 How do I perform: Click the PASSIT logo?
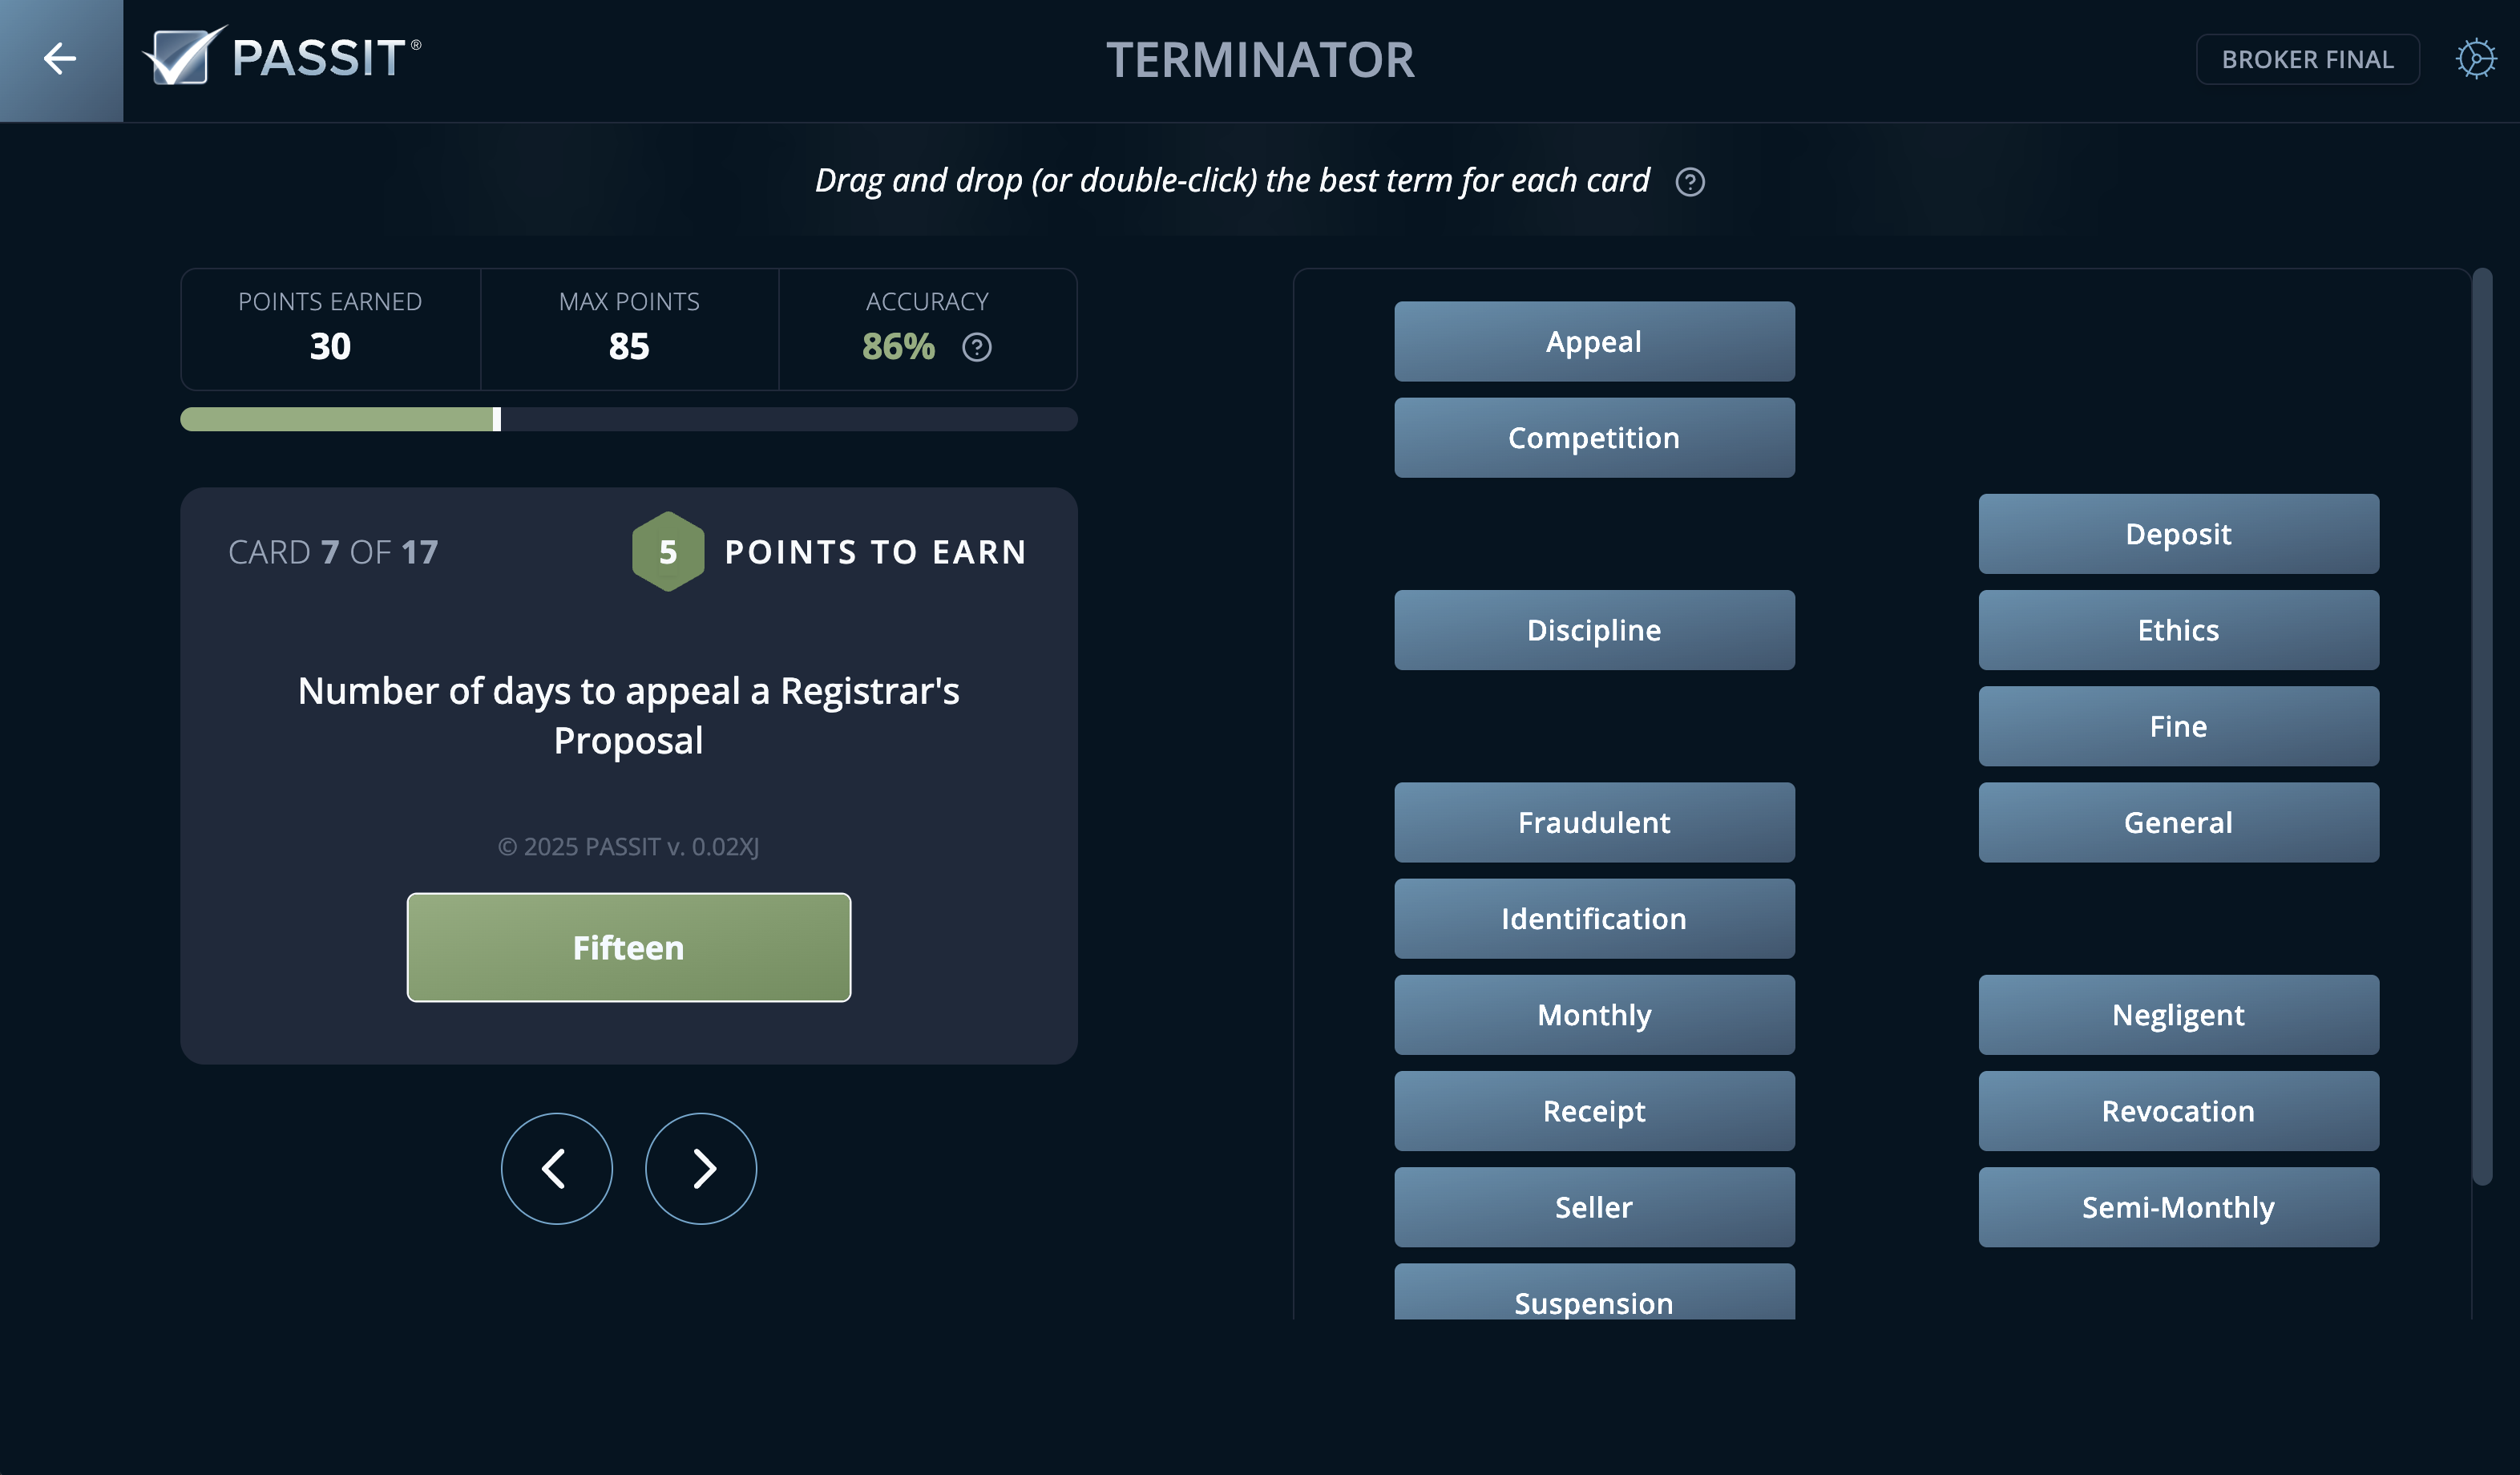(x=281, y=59)
